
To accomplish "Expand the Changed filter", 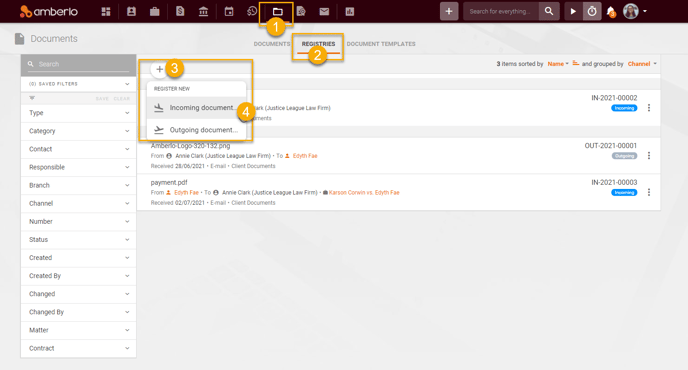I will point(79,294).
